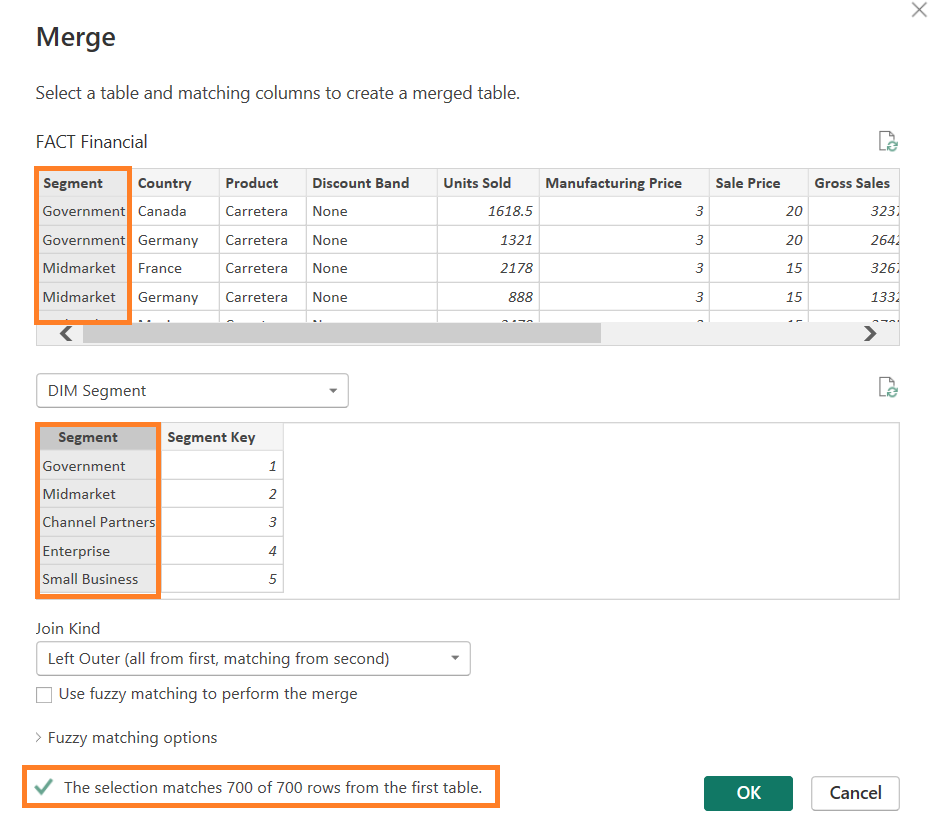Open the Join Kind dropdown
Image resolution: width=931 pixels, height=827 pixels.
coord(253,659)
